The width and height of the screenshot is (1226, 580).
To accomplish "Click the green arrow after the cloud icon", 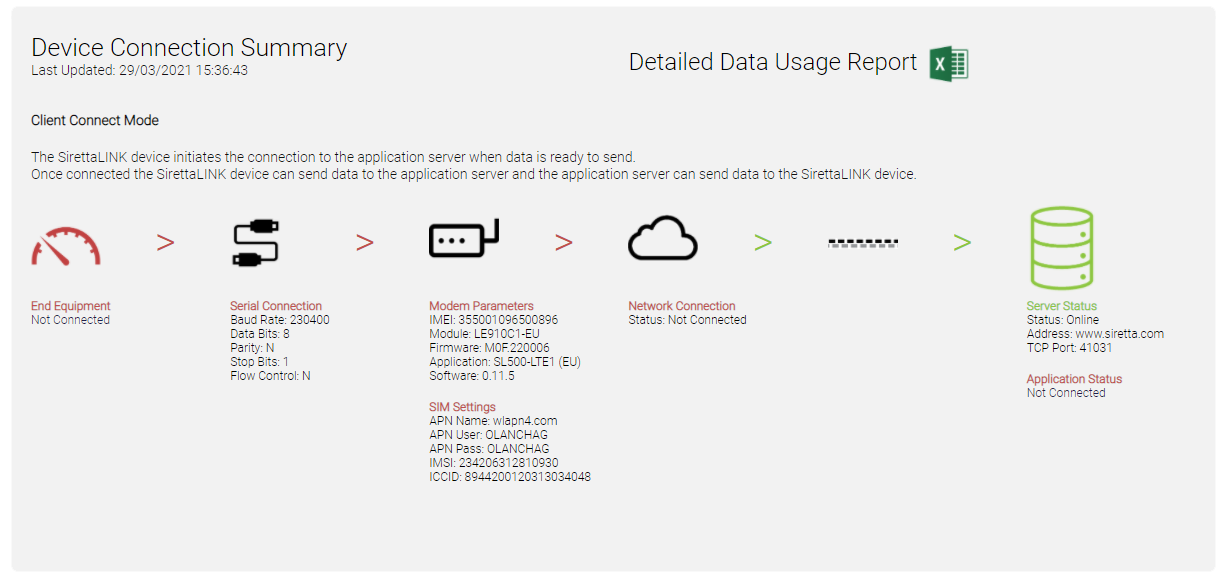I will (x=763, y=243).
